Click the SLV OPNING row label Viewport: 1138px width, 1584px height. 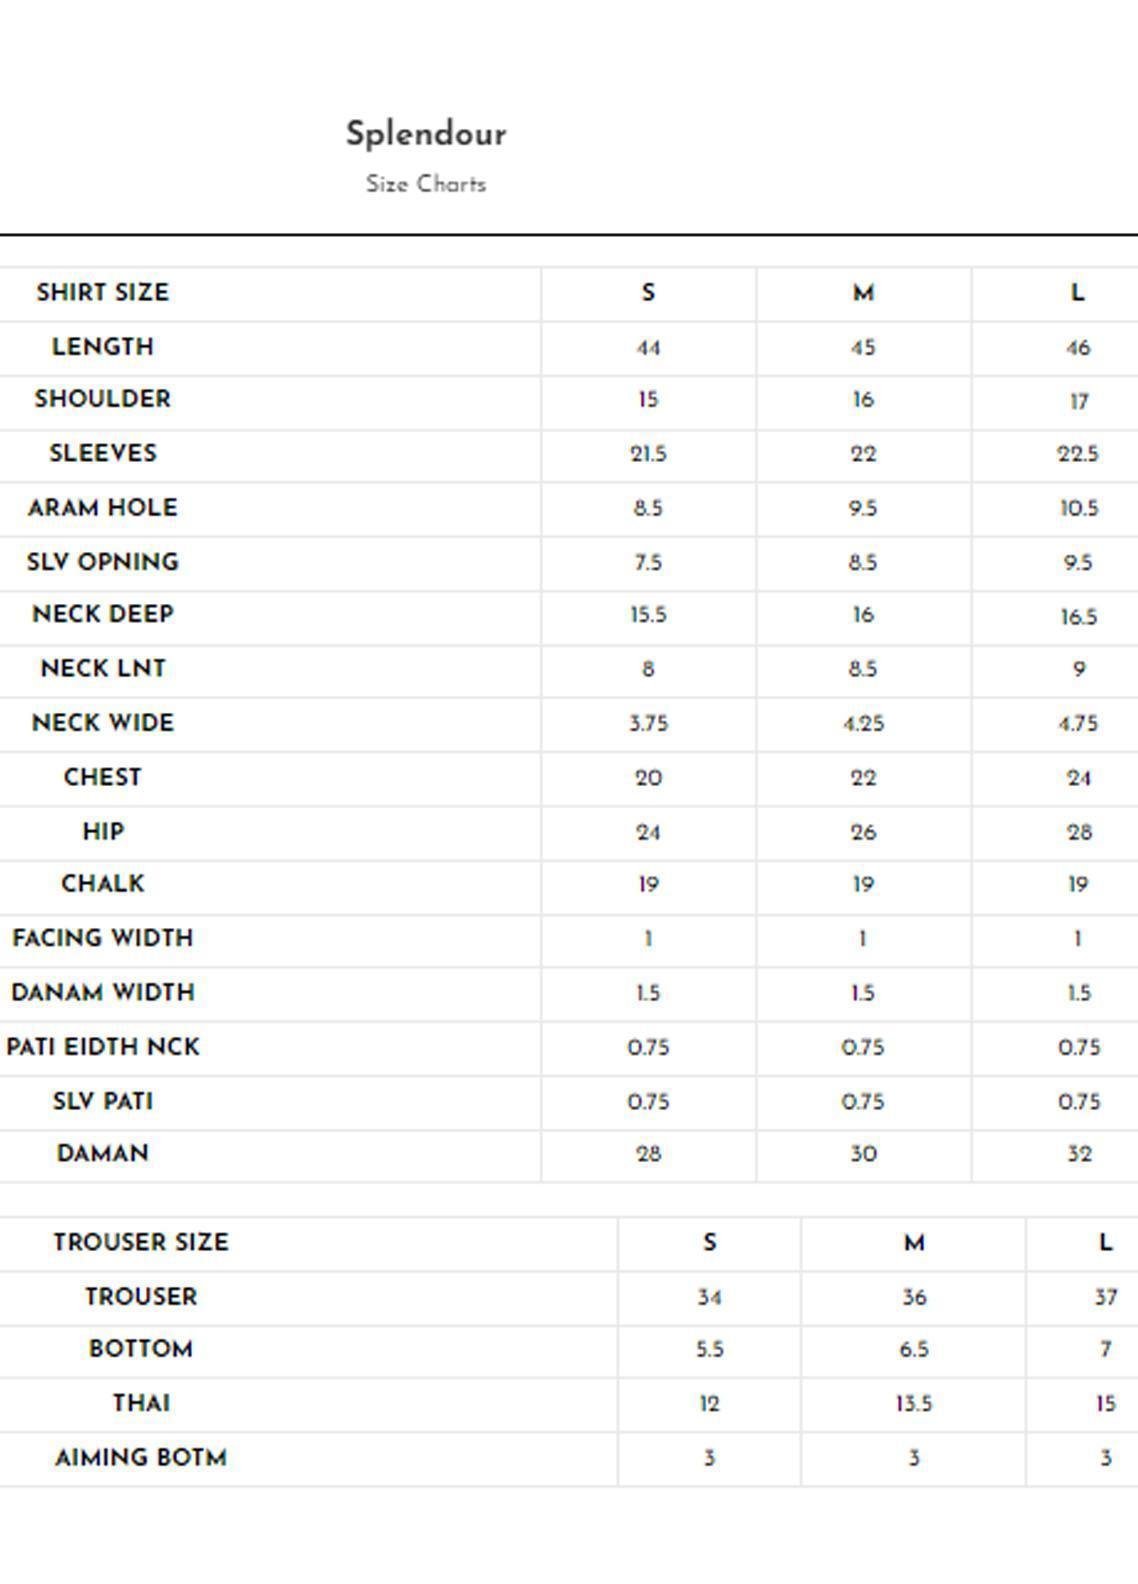pyautogui.click(x=103, y=562)
